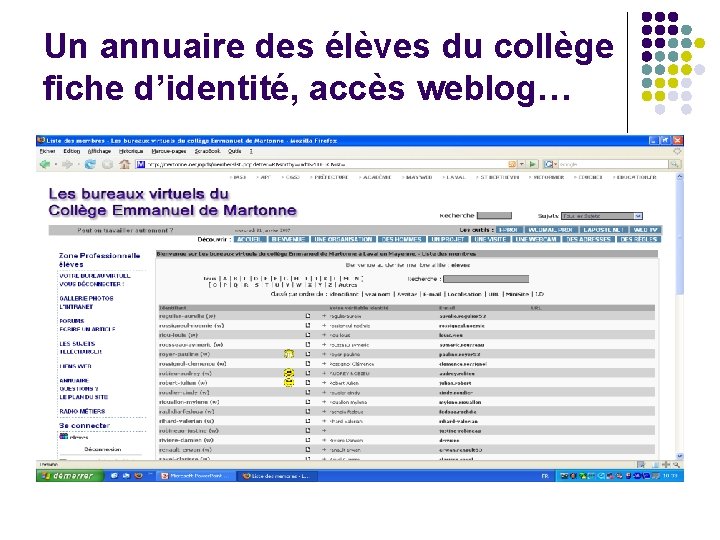The height and width of the screenshot is (540, 720).
Task: Sort members by the E-mail link
Action: click(x=432, y=294)
